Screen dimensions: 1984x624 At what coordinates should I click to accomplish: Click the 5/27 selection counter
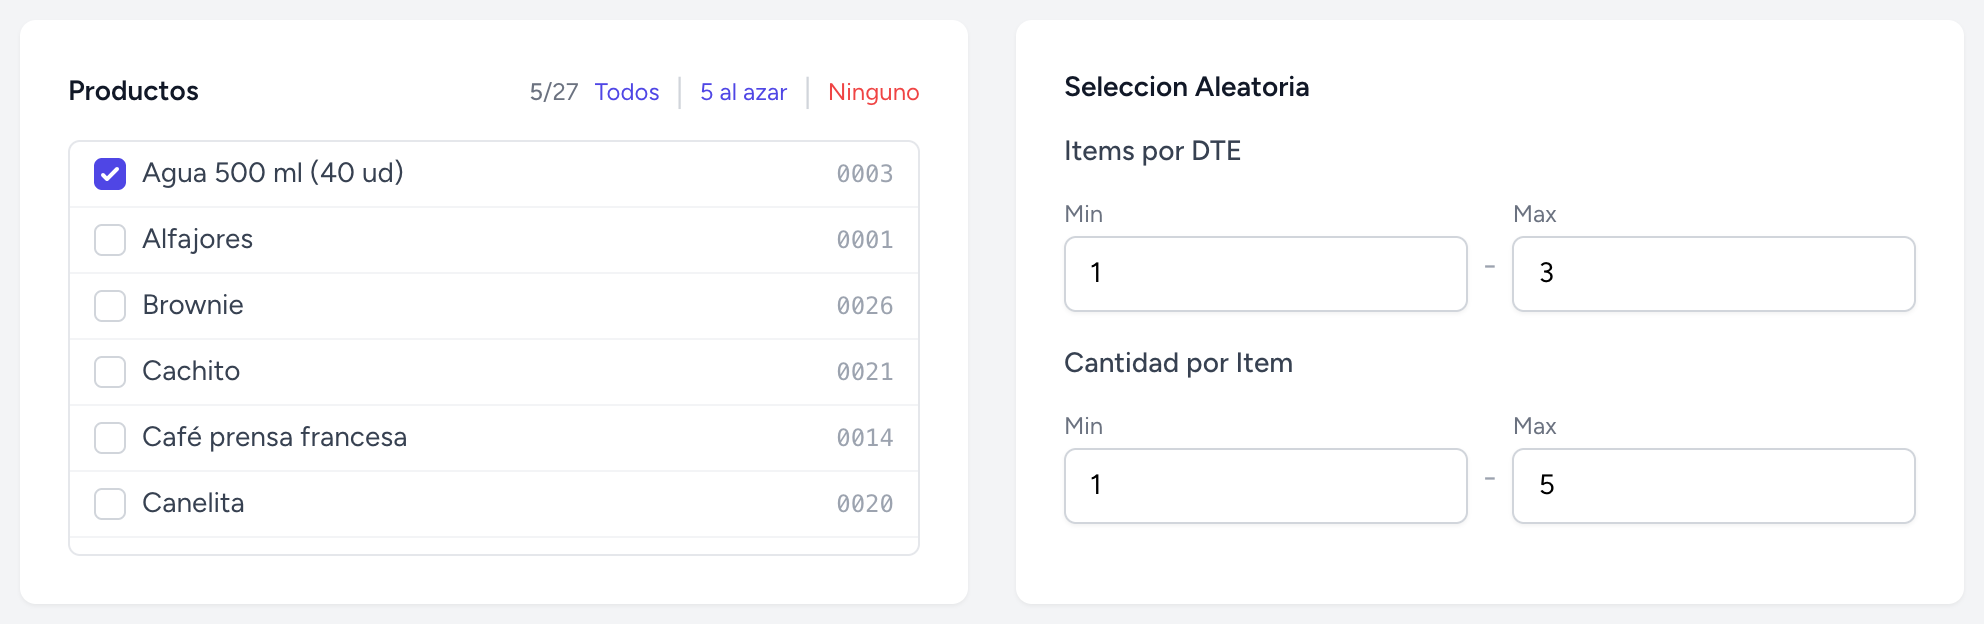[x=553, y=91]
